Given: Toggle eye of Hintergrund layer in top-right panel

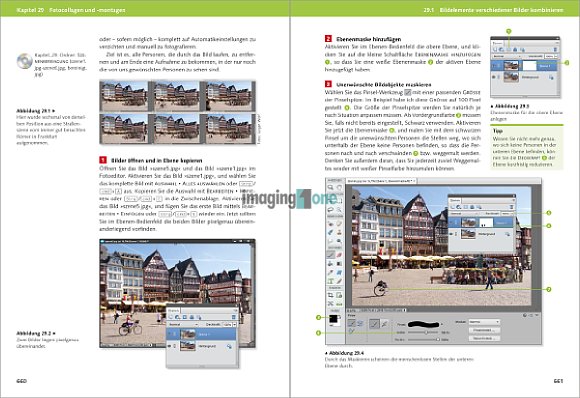Looking at the screenshot, I should [x=493, y=77].
